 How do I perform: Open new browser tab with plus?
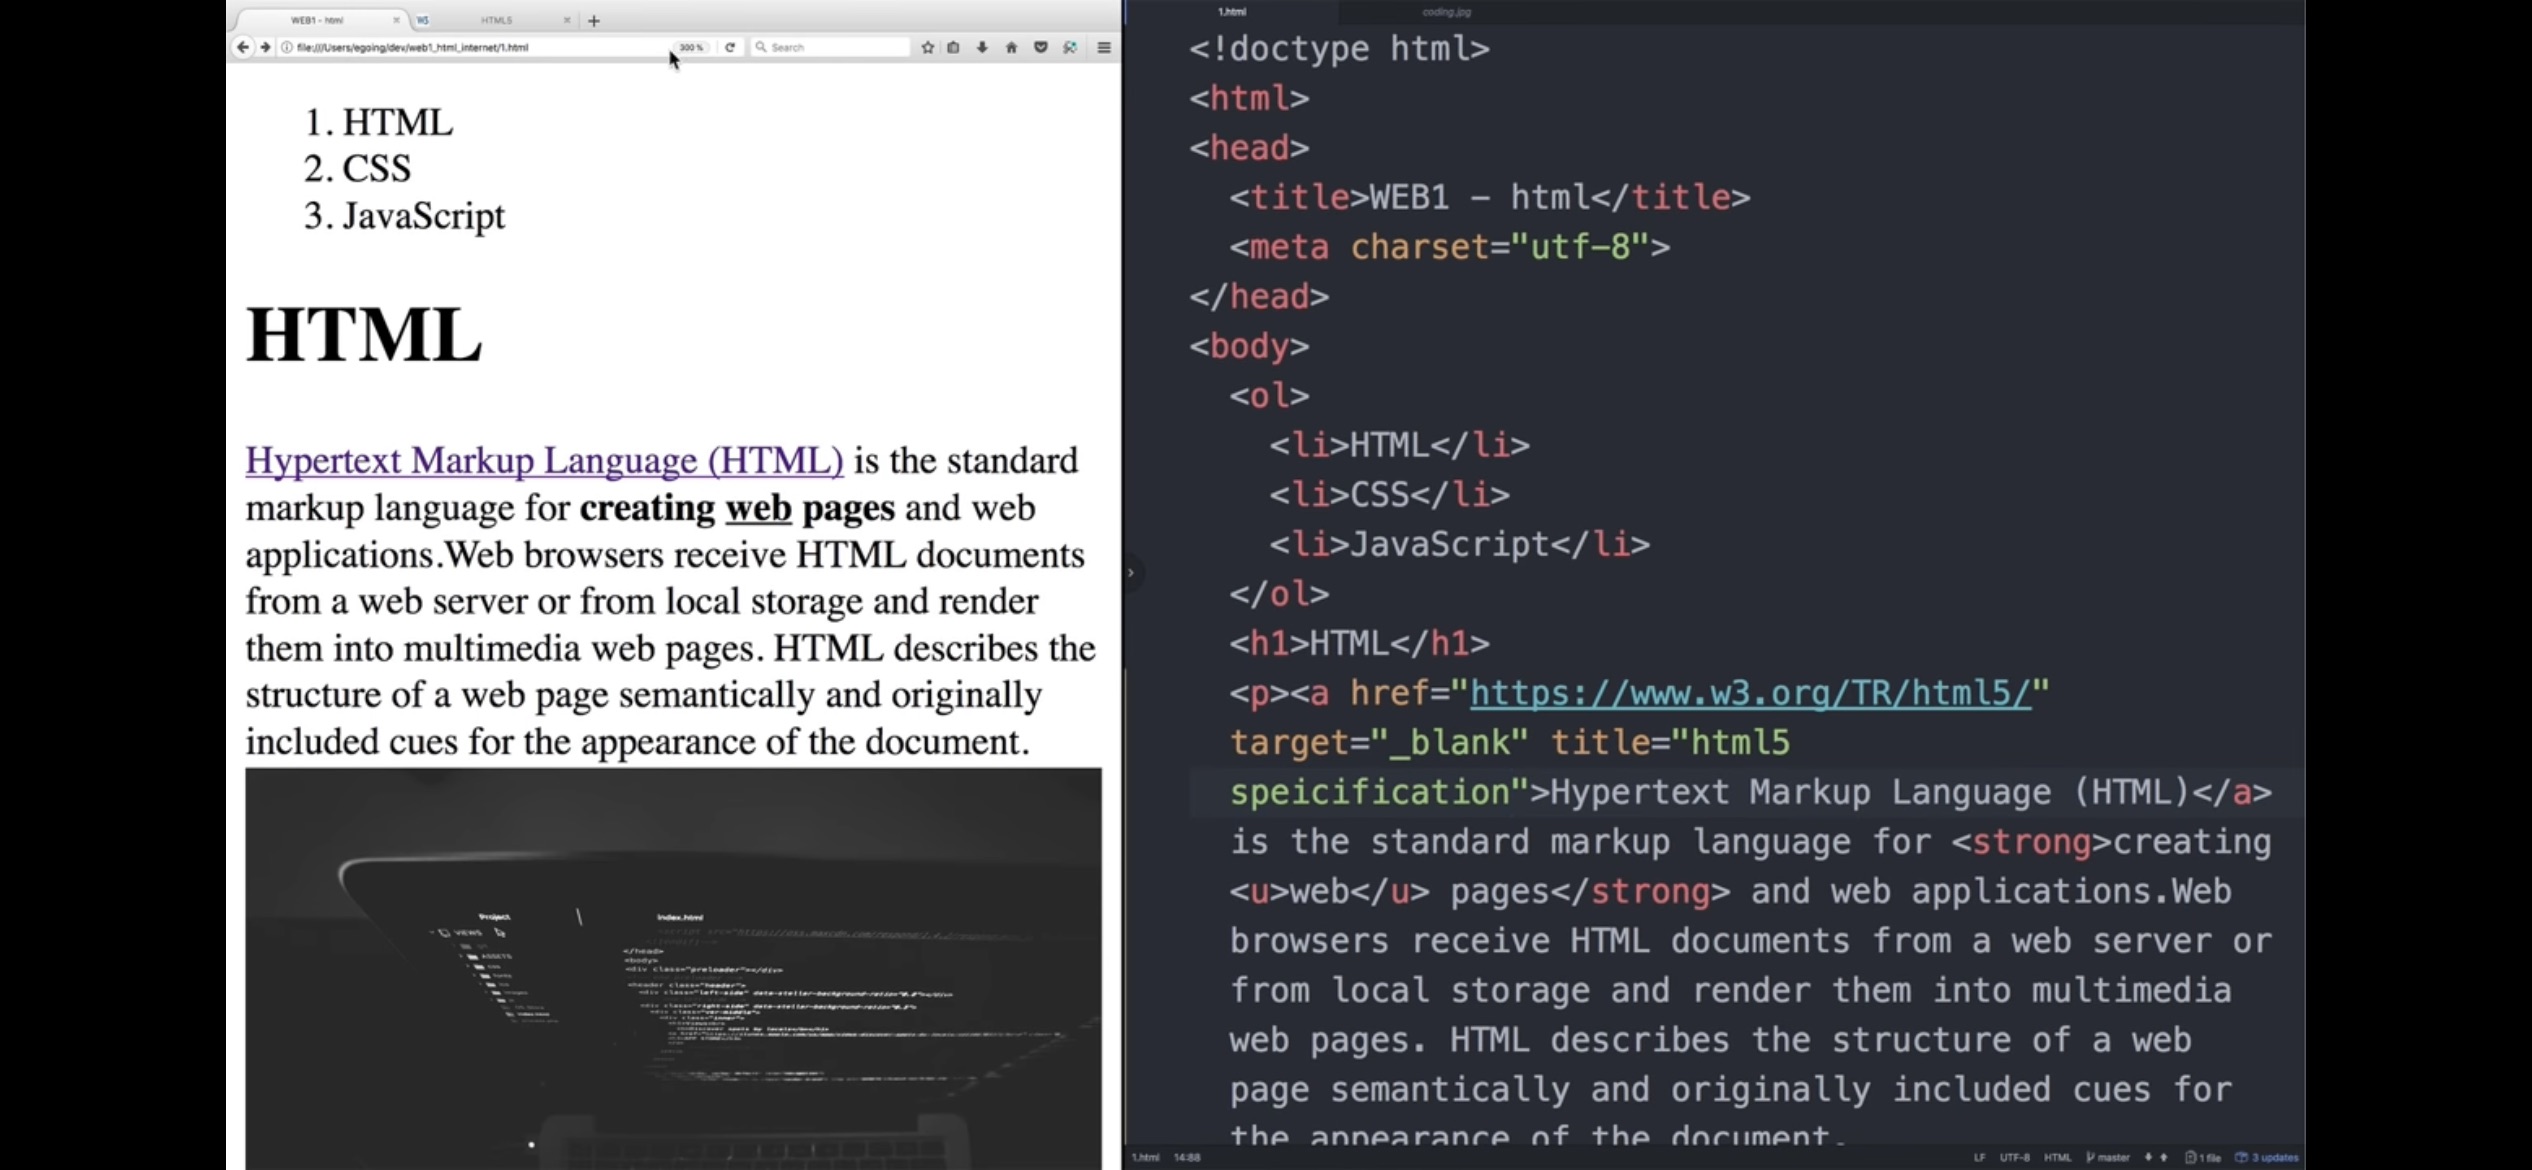click(594, 20)
